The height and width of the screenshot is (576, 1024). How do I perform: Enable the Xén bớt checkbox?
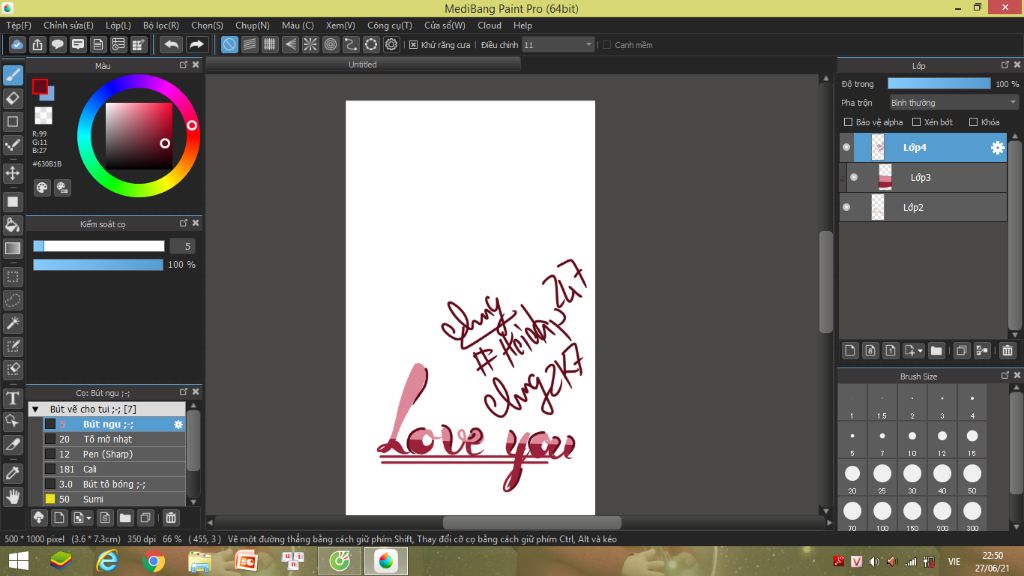click(x=916, y=122)
